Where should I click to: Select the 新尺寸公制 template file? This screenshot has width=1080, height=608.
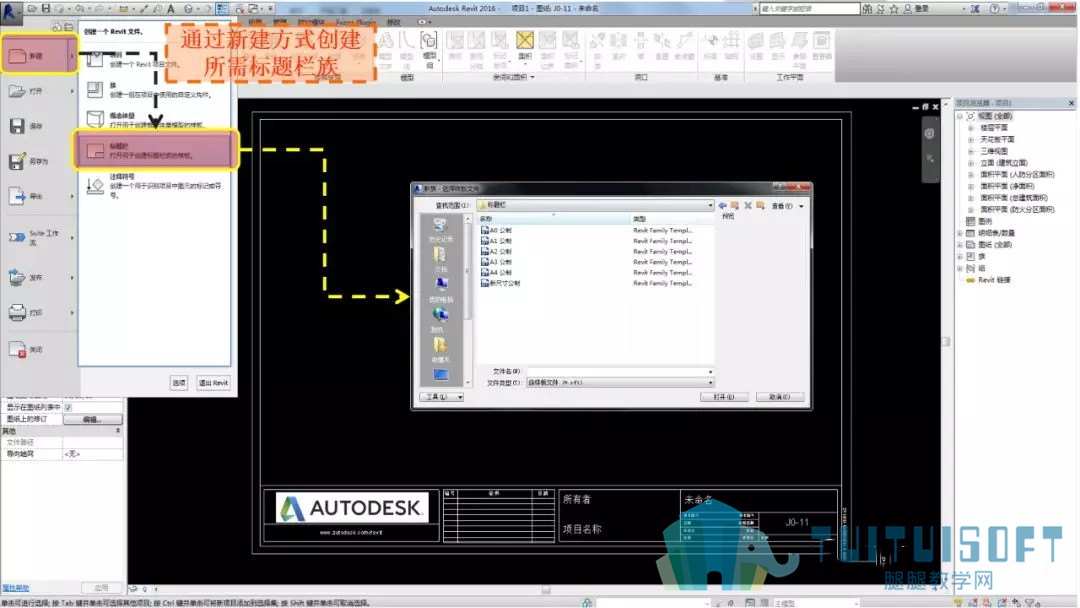501,283
